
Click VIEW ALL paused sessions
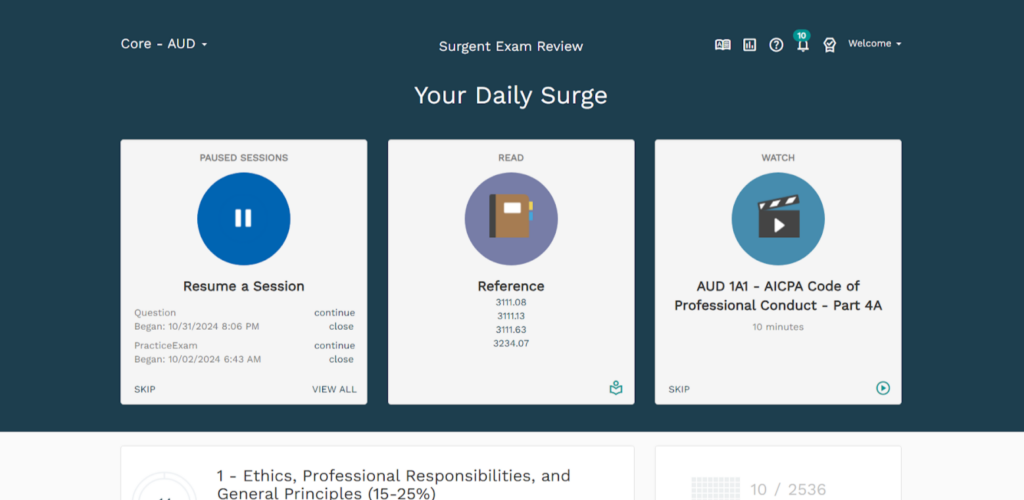pos(334,390)
